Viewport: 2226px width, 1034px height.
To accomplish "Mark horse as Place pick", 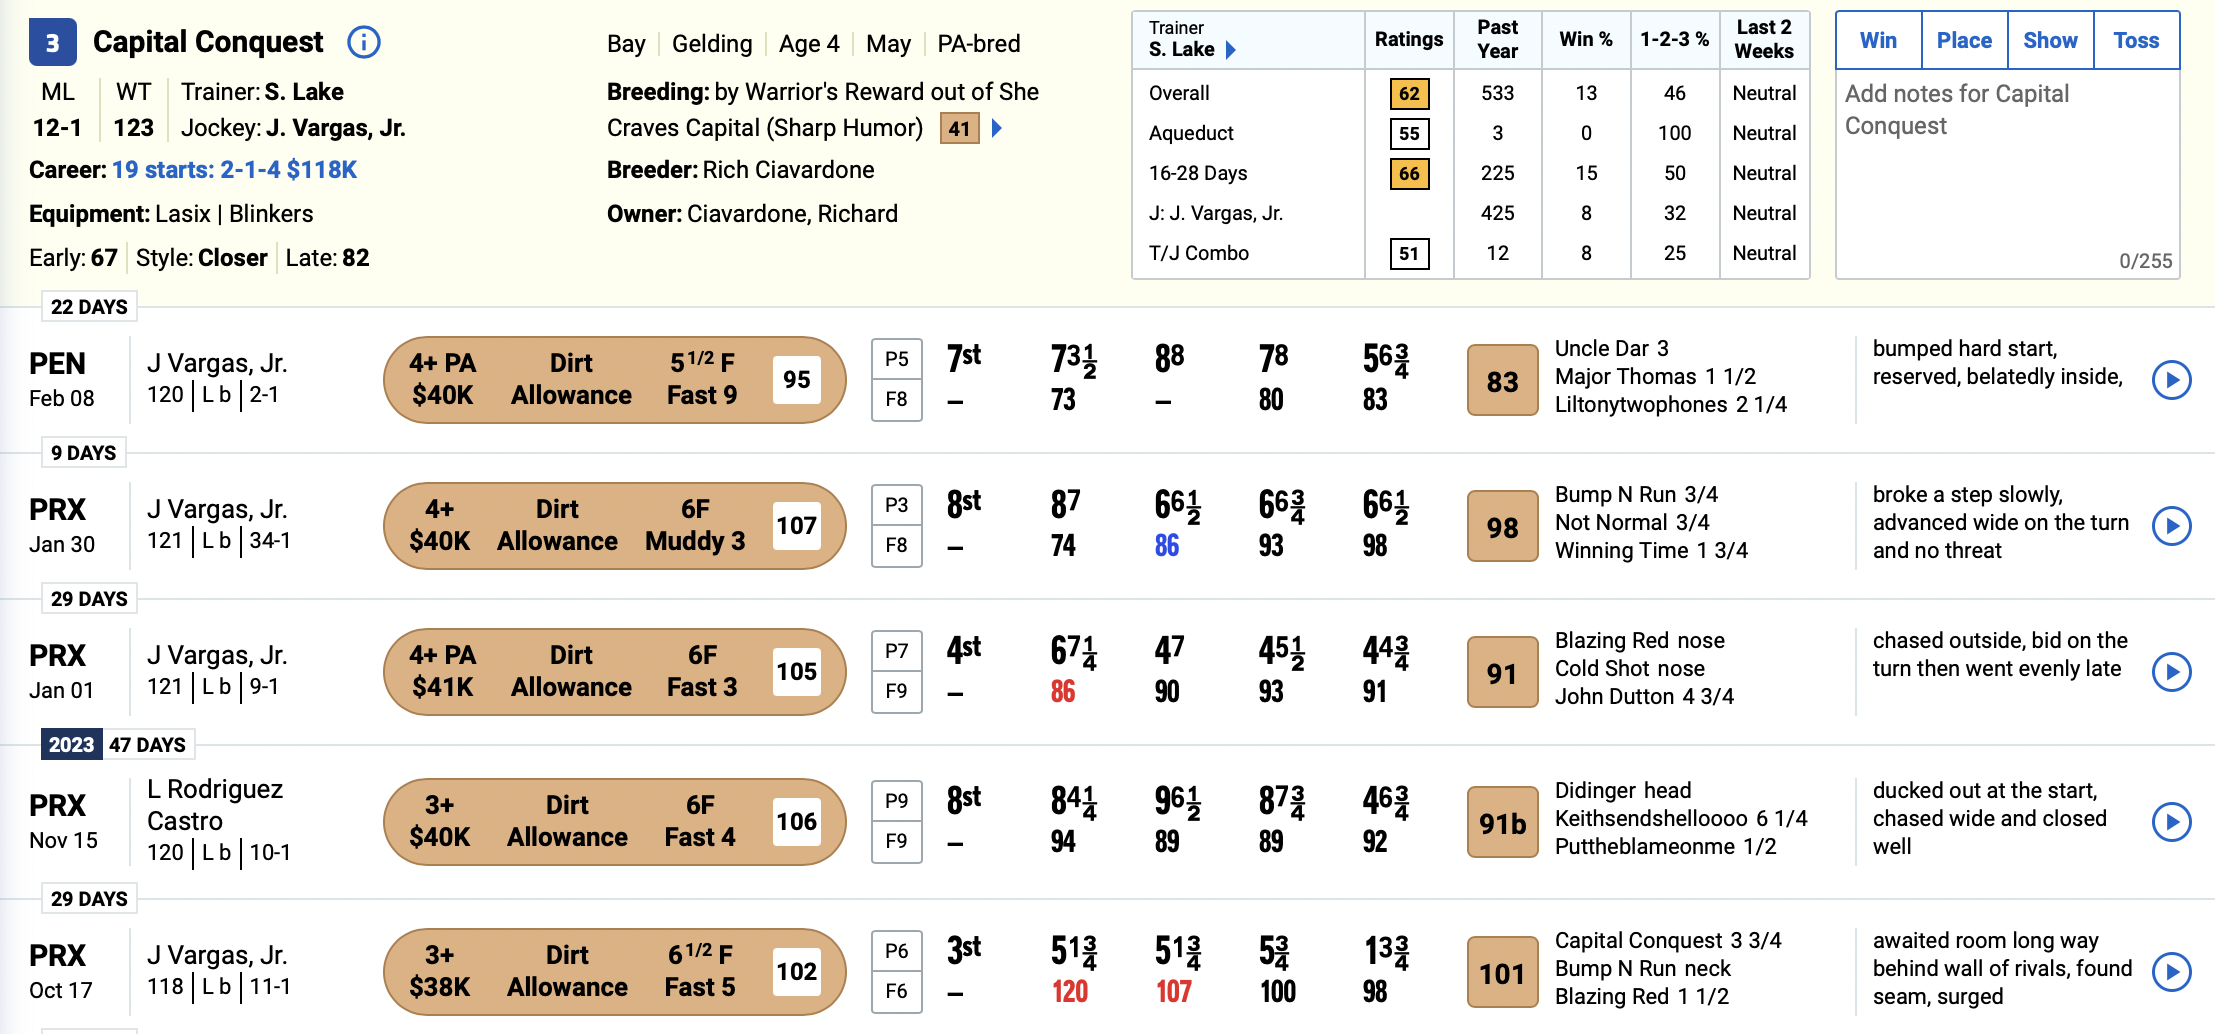I will (x=1964, y=41).
